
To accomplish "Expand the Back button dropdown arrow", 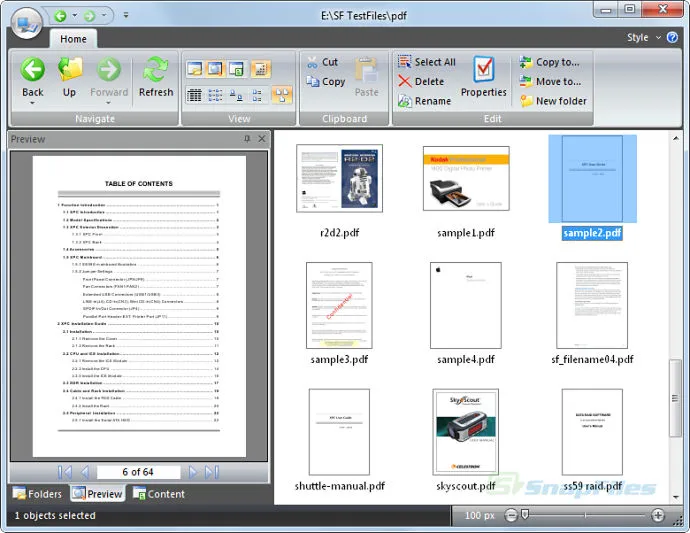I will click(33, 103).
